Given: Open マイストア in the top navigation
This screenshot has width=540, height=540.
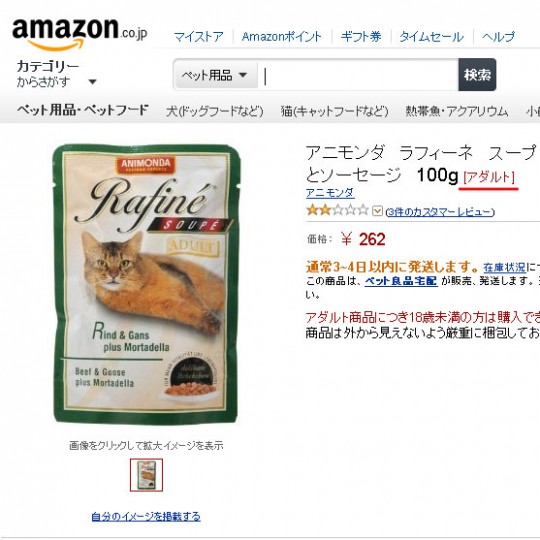Looking at the screenshot, I should tap(198, 37).
